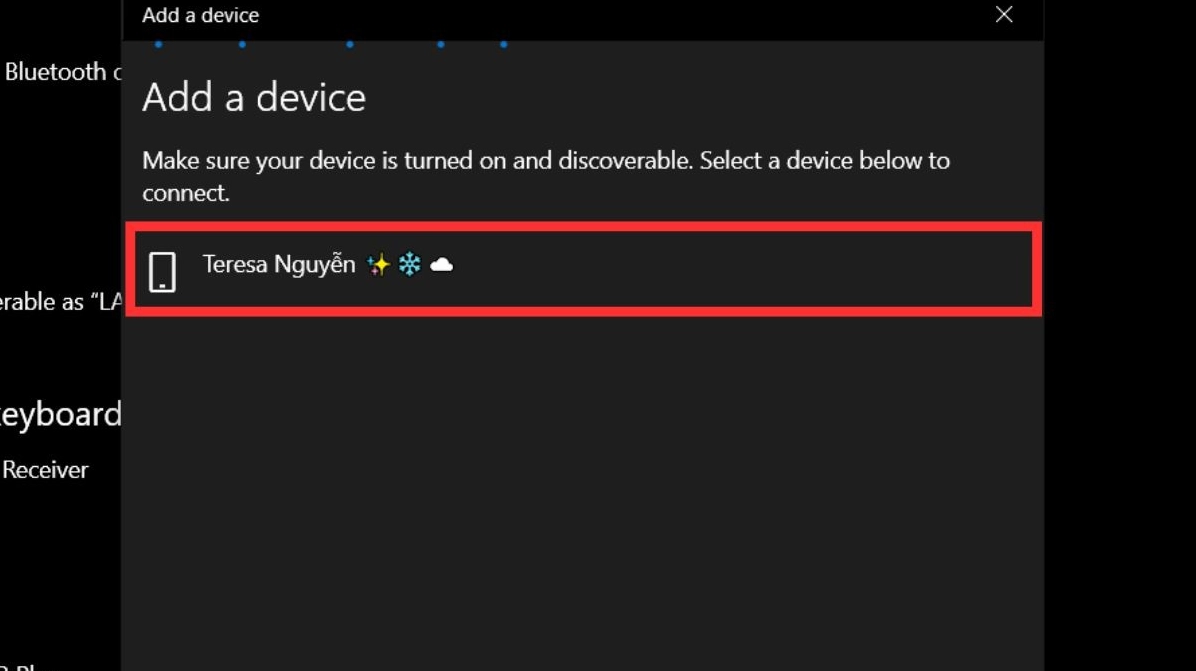Click the Bluetooth text in background settings
The width and height of the screenshot is (1196, 671).
tap(55, 72)
